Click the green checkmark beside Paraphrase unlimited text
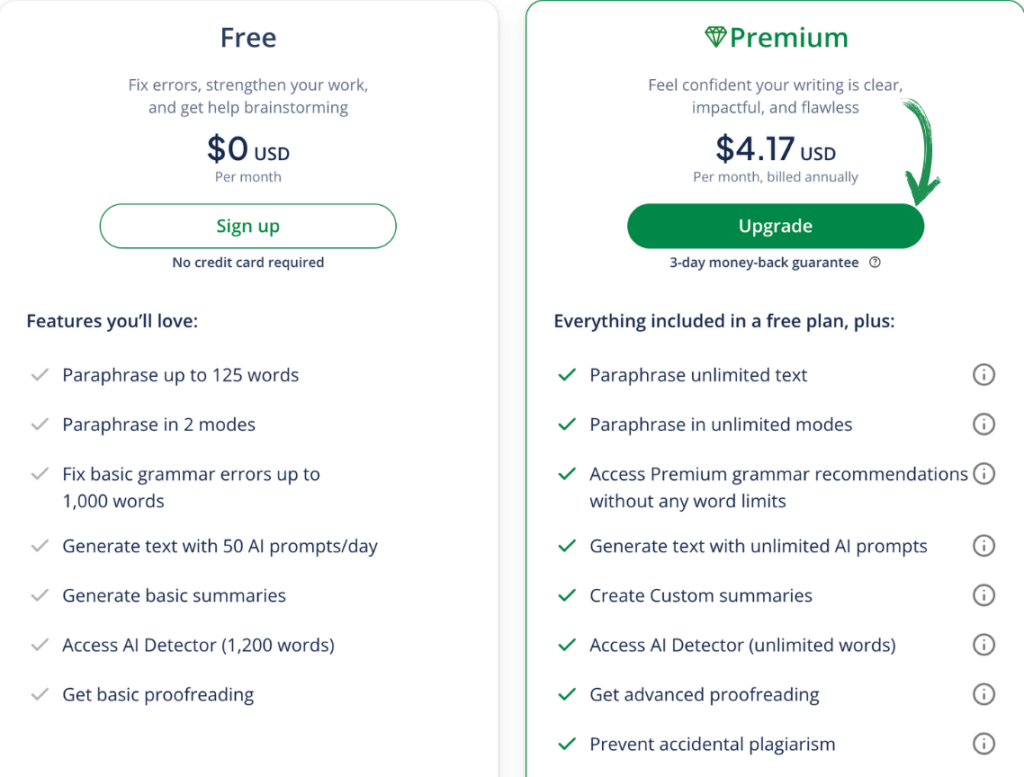Viewport: 1024px width, 777px height. coord(567,375)
